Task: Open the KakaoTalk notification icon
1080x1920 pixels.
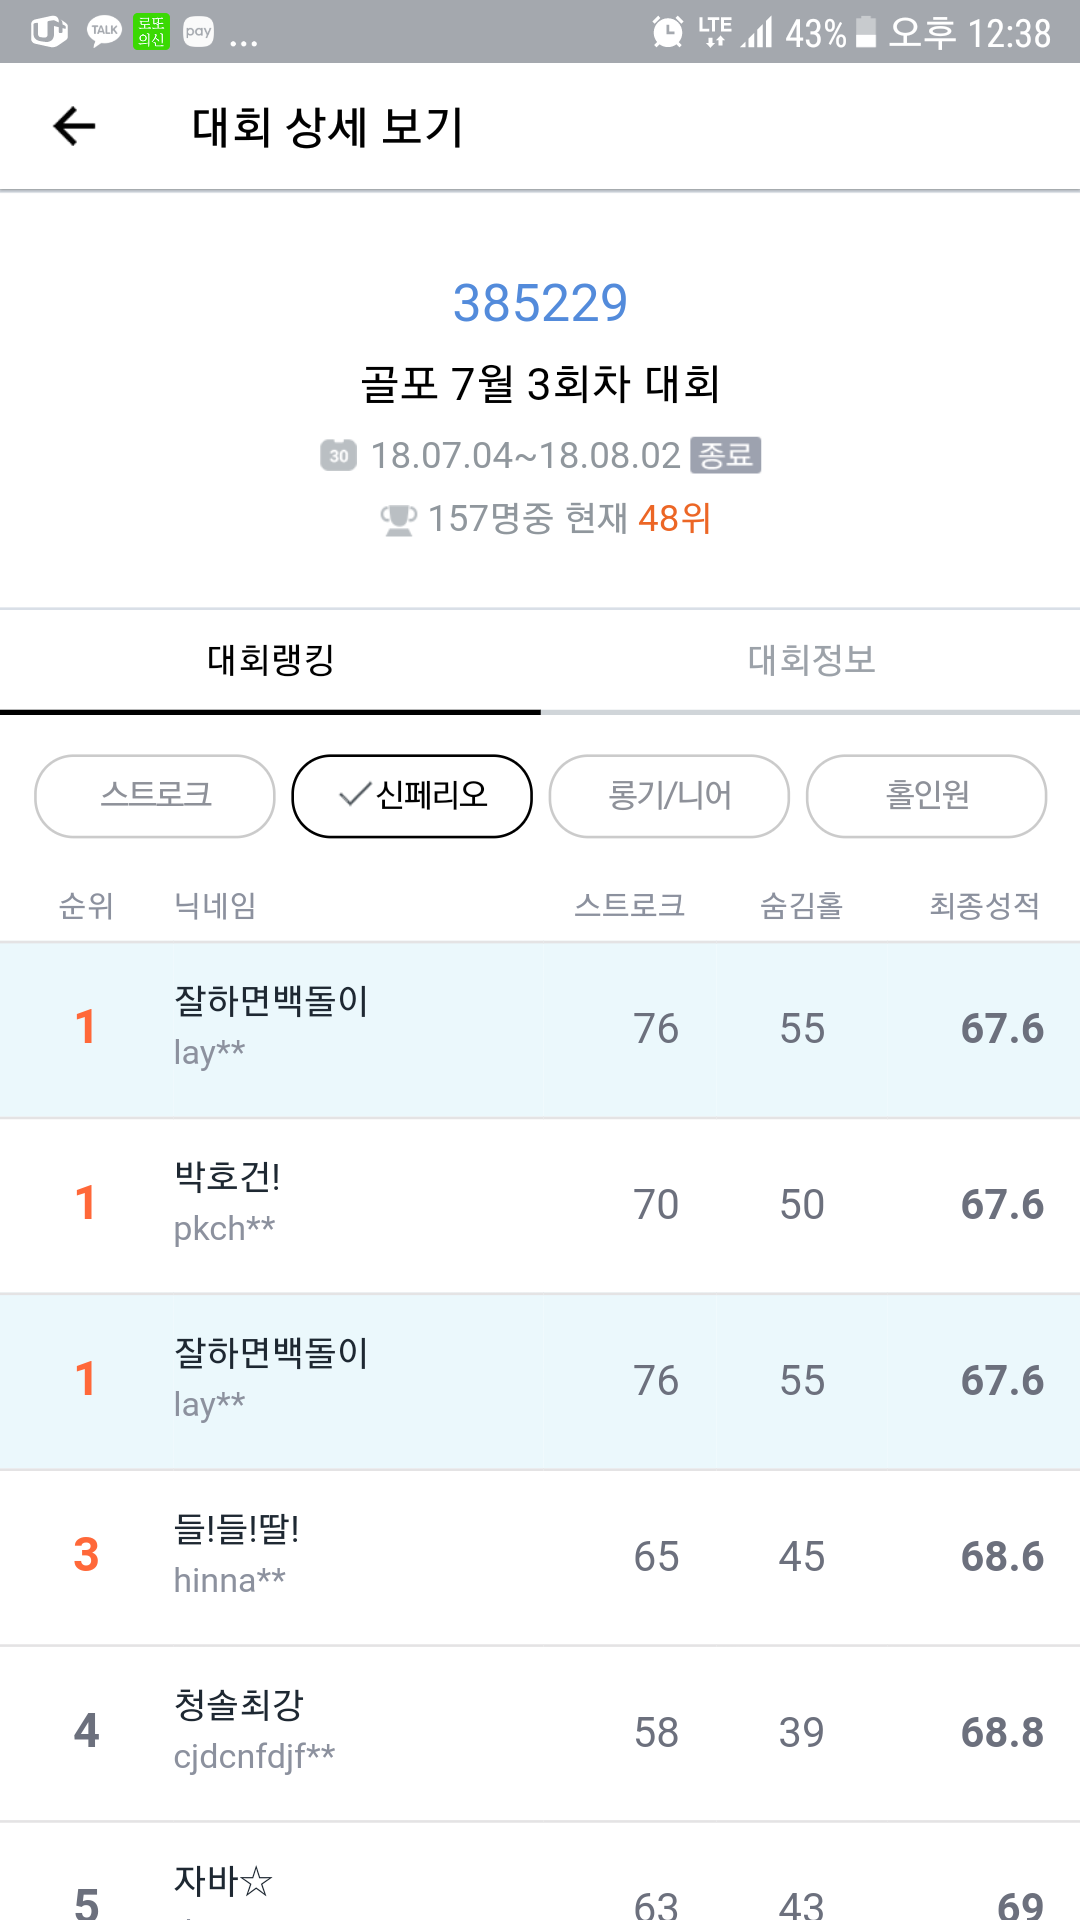Action: pos(104,32)
